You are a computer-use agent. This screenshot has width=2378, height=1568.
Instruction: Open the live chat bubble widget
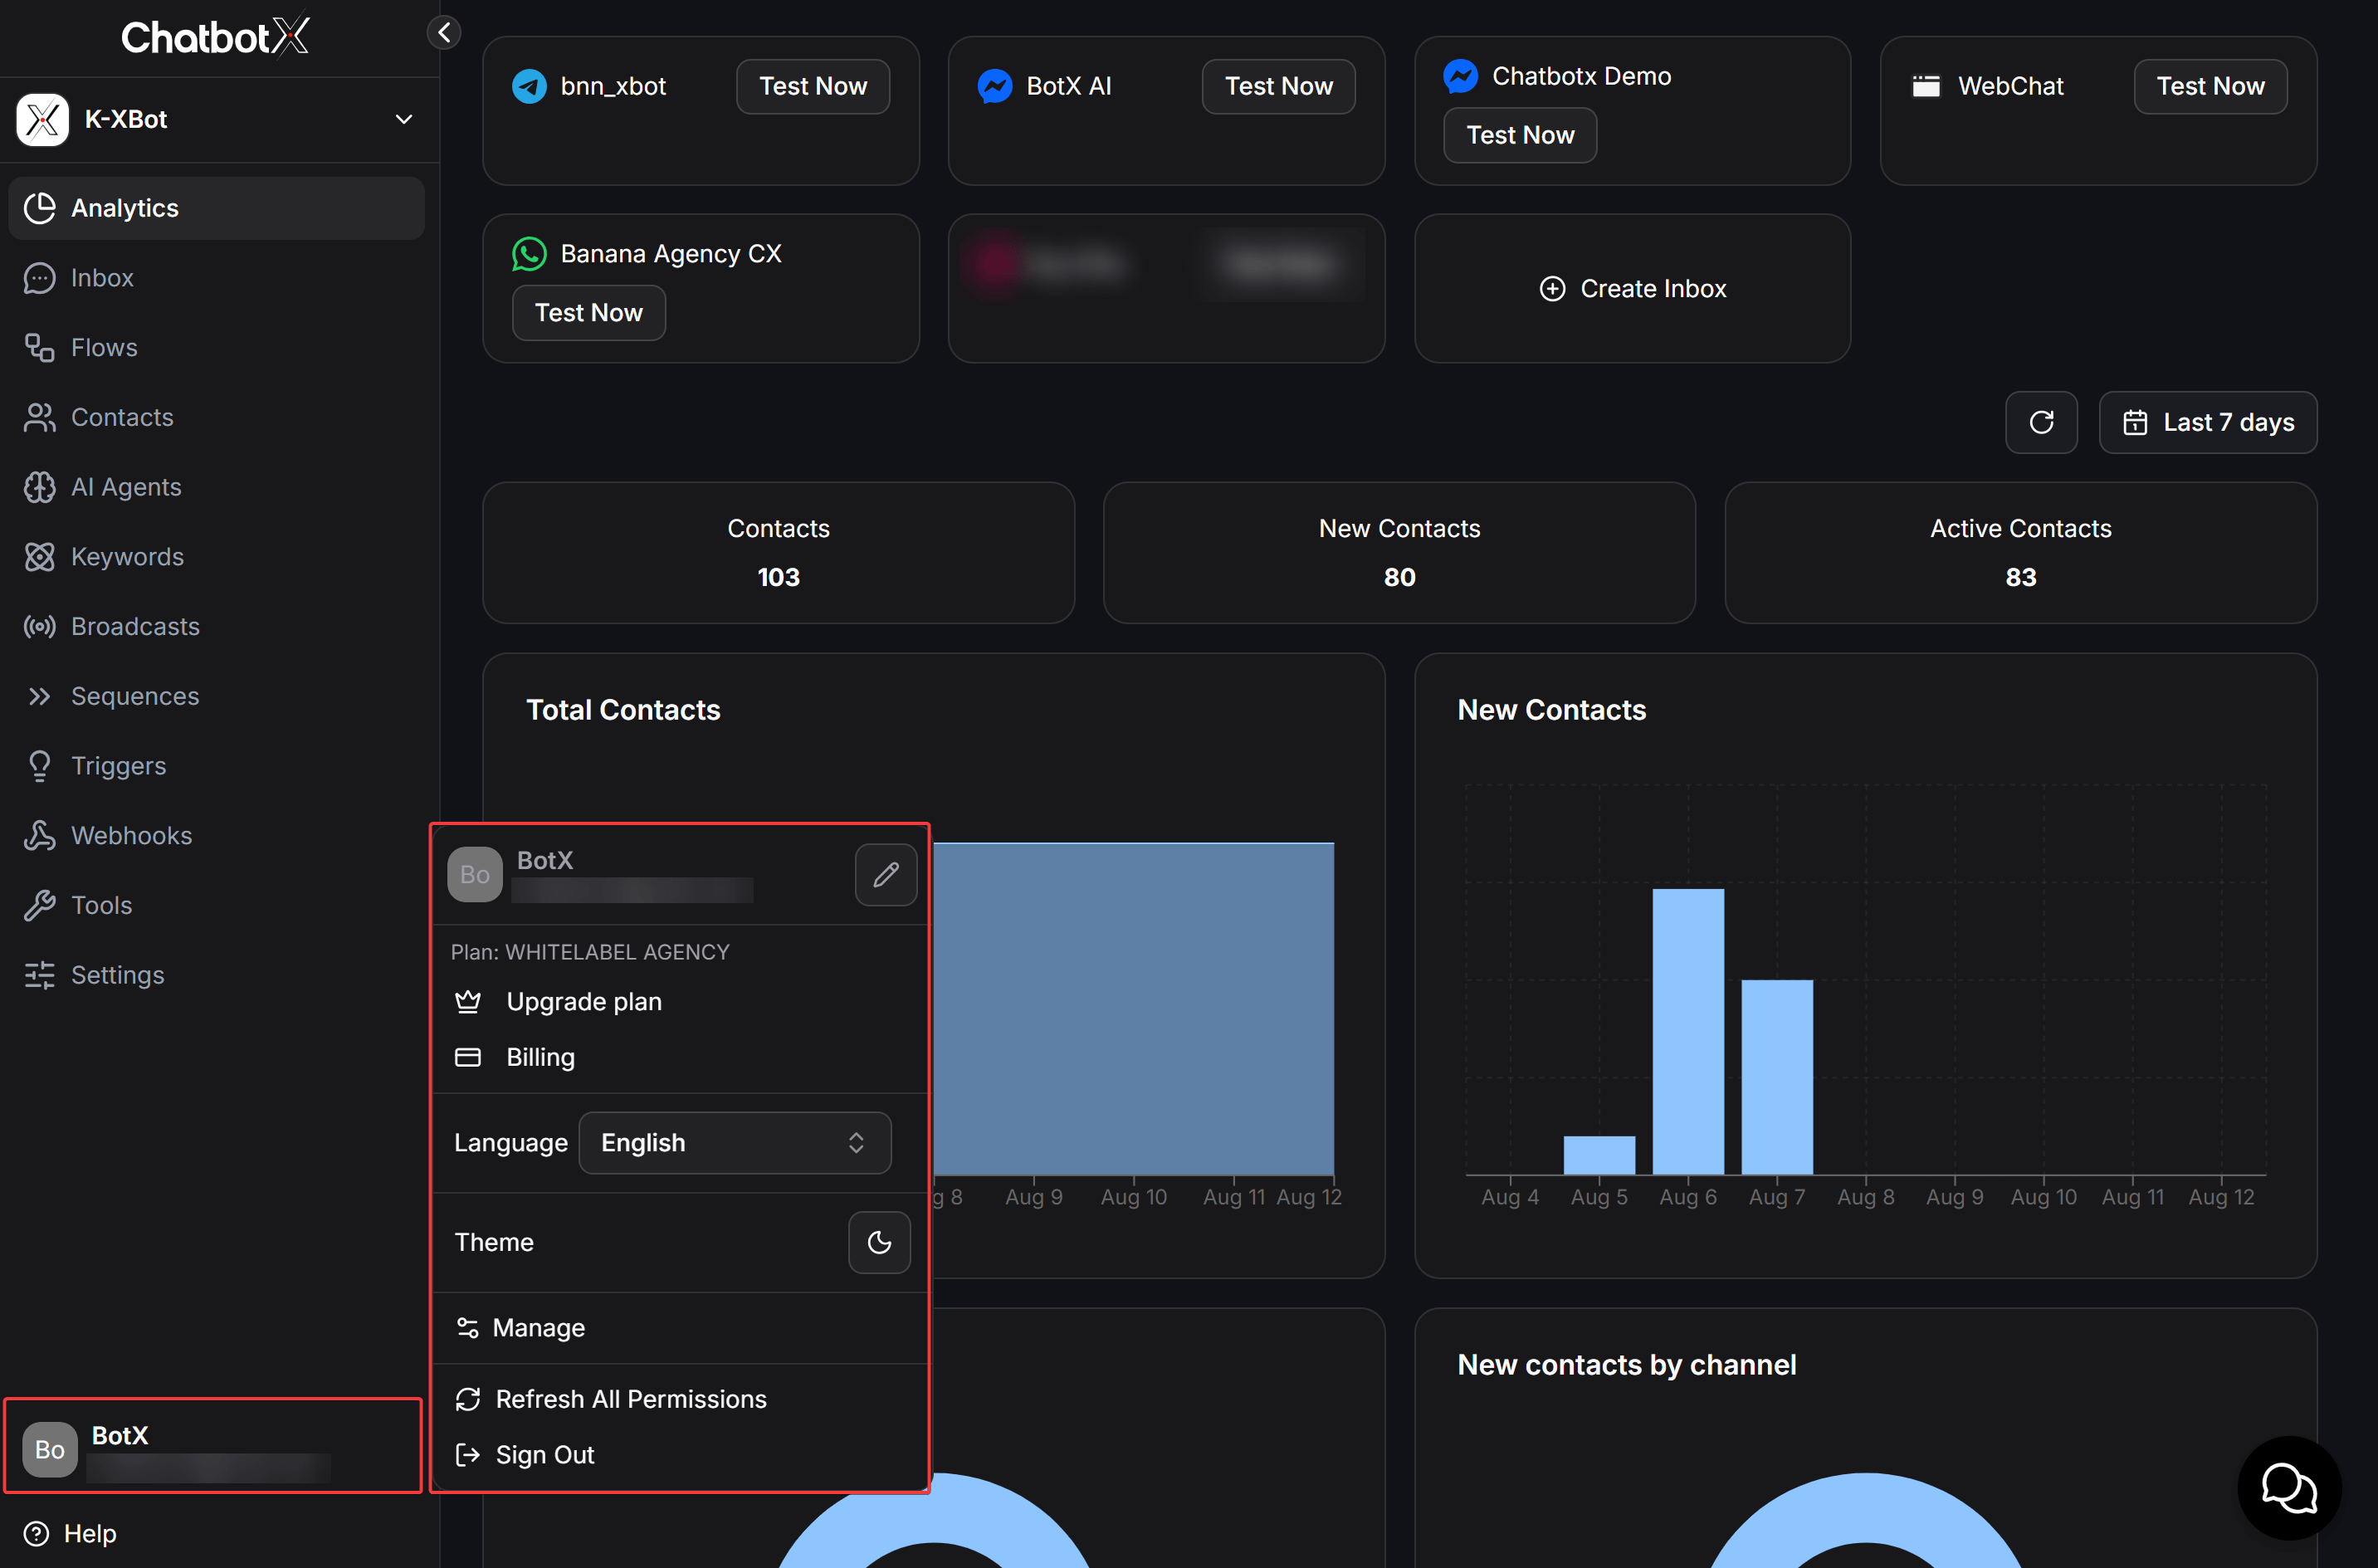tap(2289, 1488)
